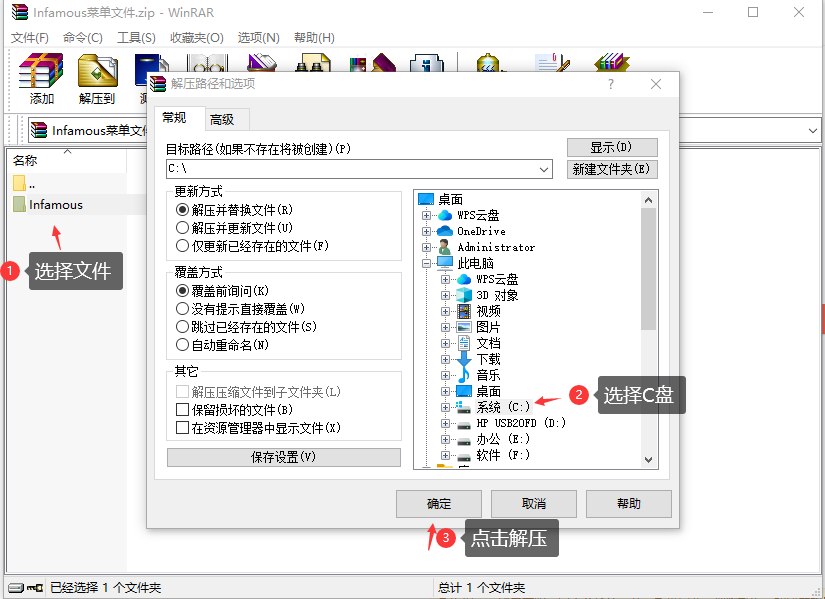
Task: Select 解压并更新文件(U) radio option
Action: pos(182,228)
